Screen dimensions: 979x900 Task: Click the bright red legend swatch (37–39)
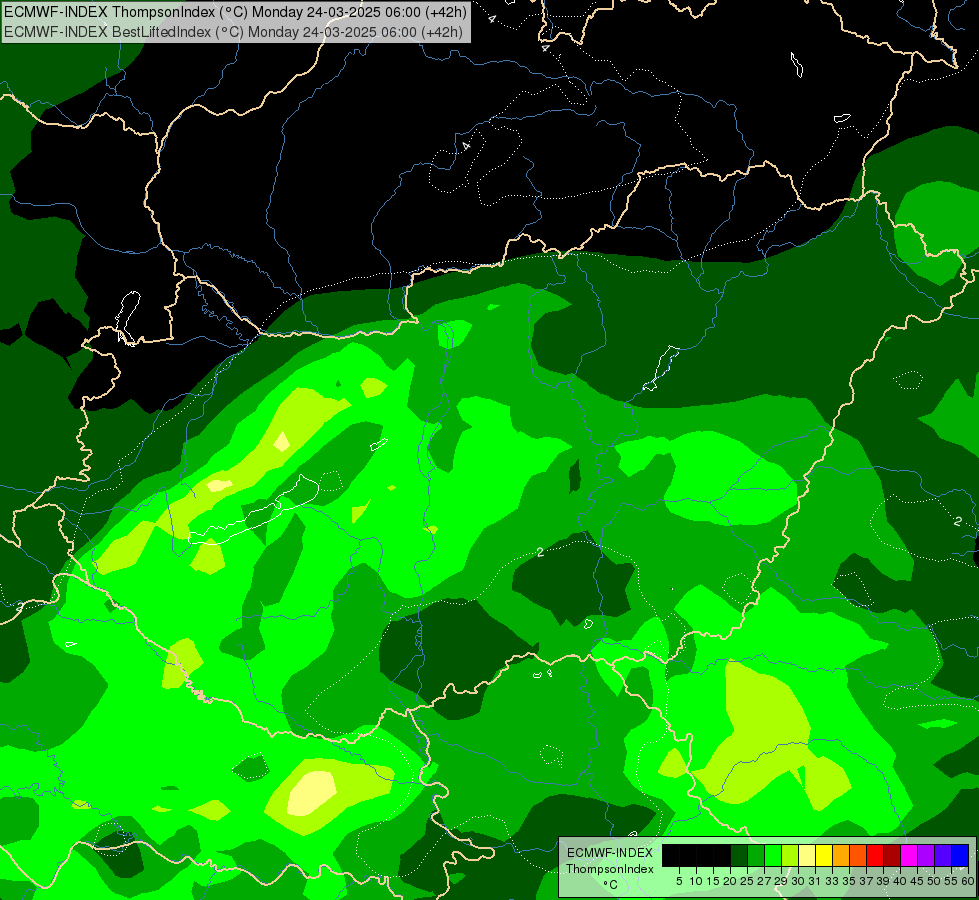tap(874, 856)
